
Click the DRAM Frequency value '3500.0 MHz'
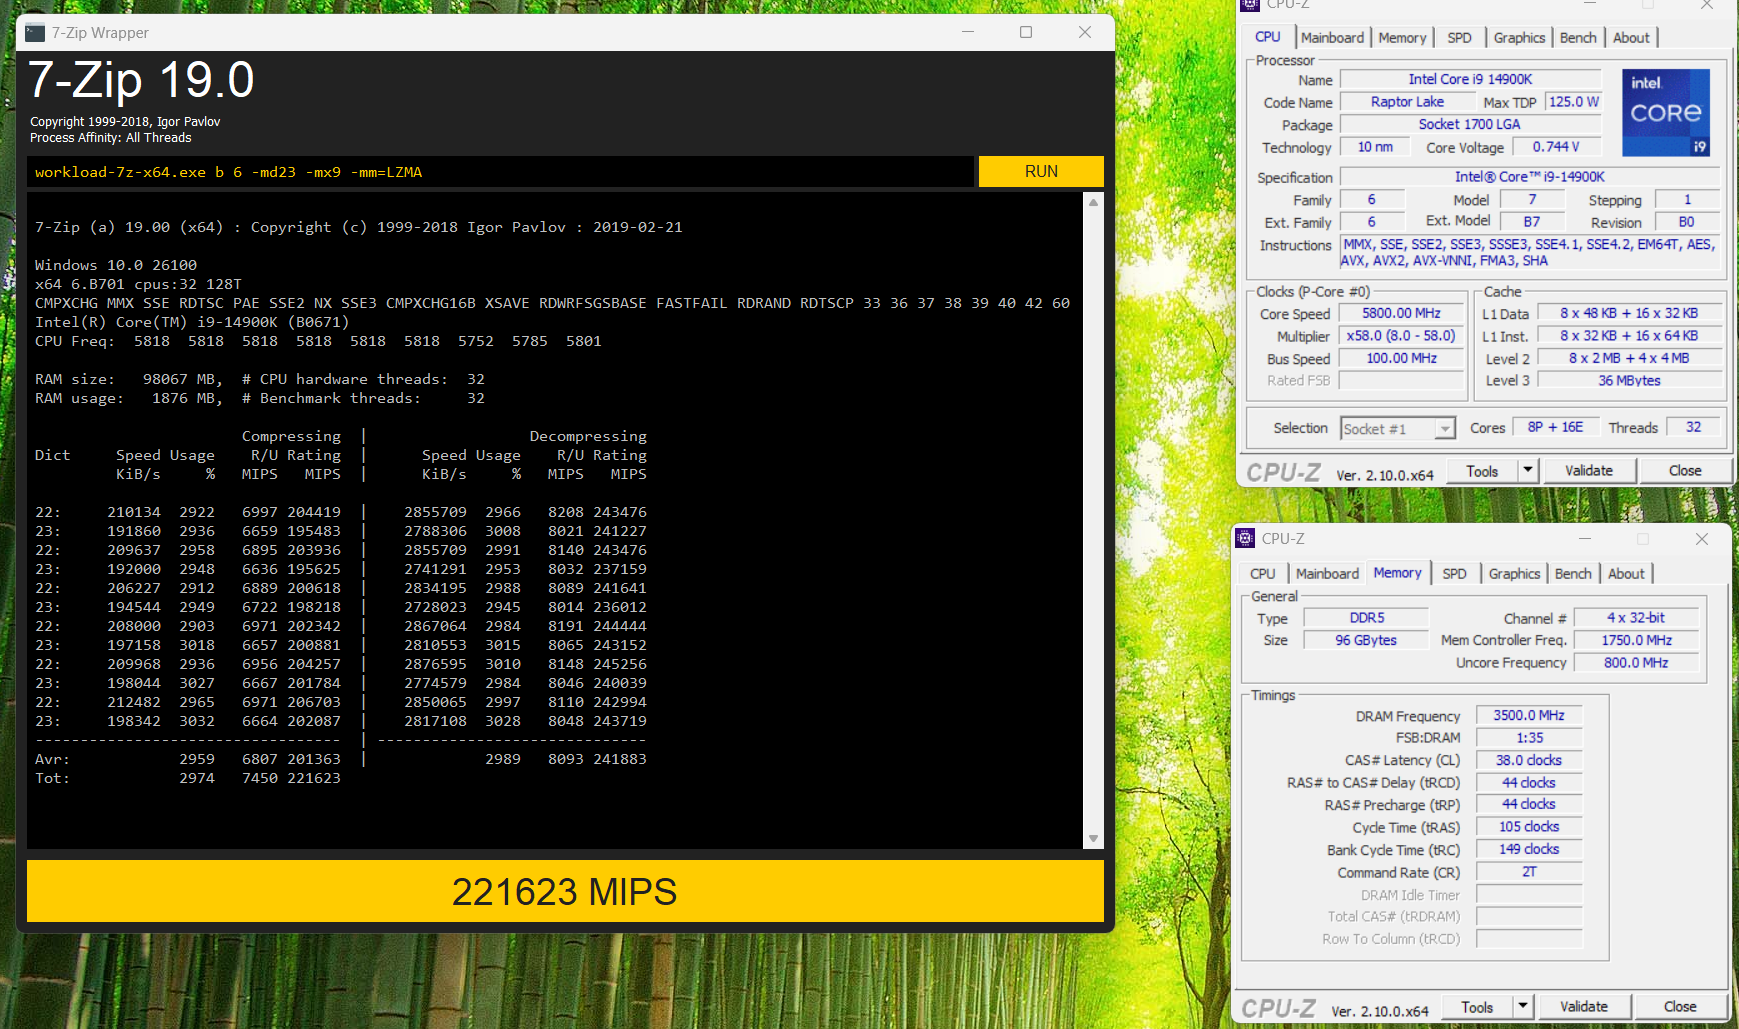click(1529, 715)
